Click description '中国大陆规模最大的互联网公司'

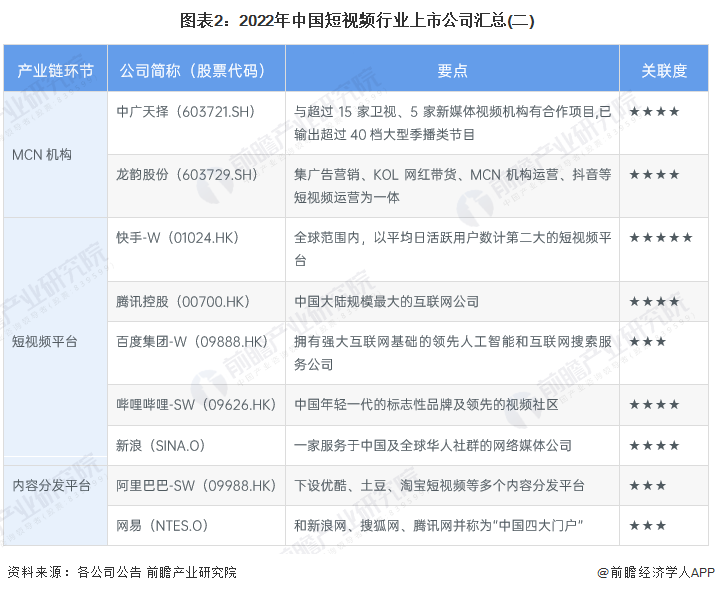[x=387, y=302]
